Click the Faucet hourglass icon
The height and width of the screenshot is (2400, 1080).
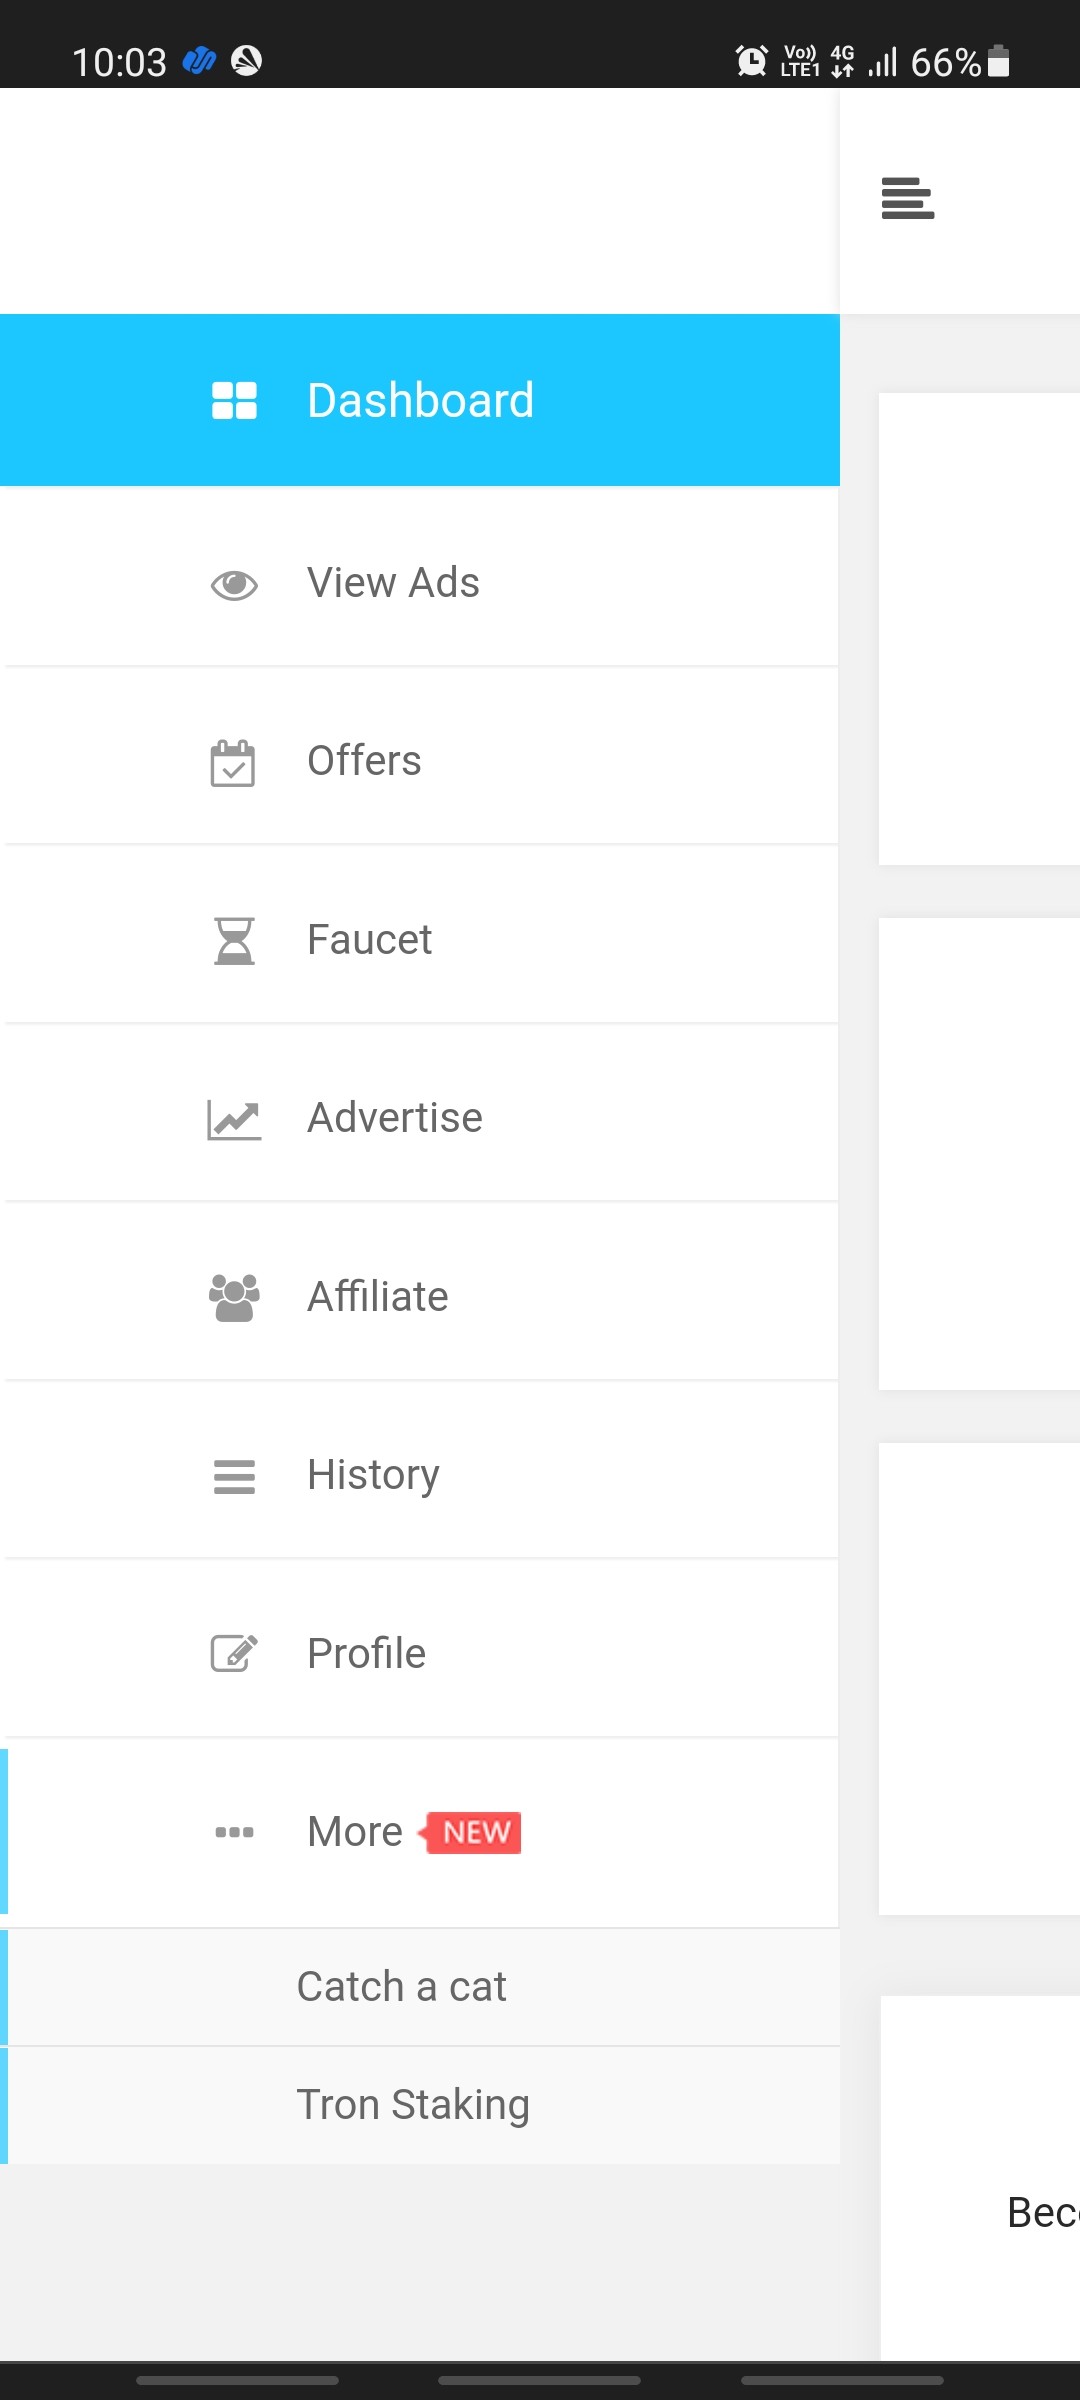point(234,941)
